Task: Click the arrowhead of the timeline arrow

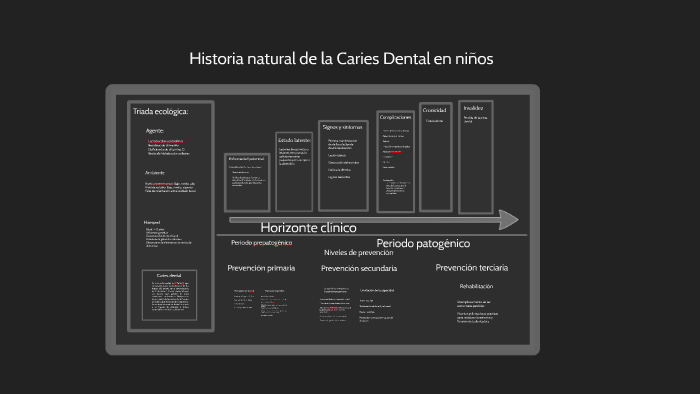Action: [508, 220]
